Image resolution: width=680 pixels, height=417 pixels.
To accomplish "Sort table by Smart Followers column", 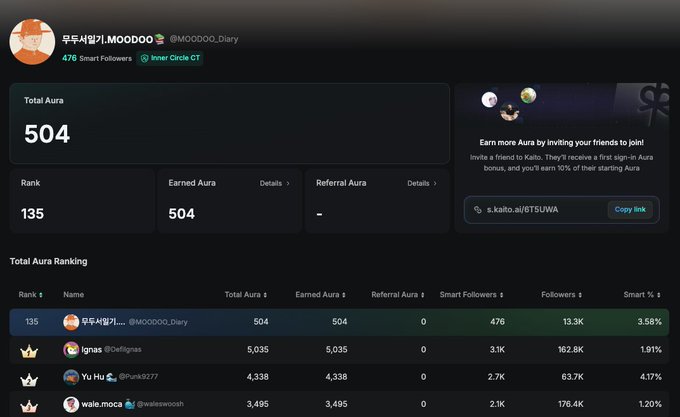I will click(x=471, y=295).
